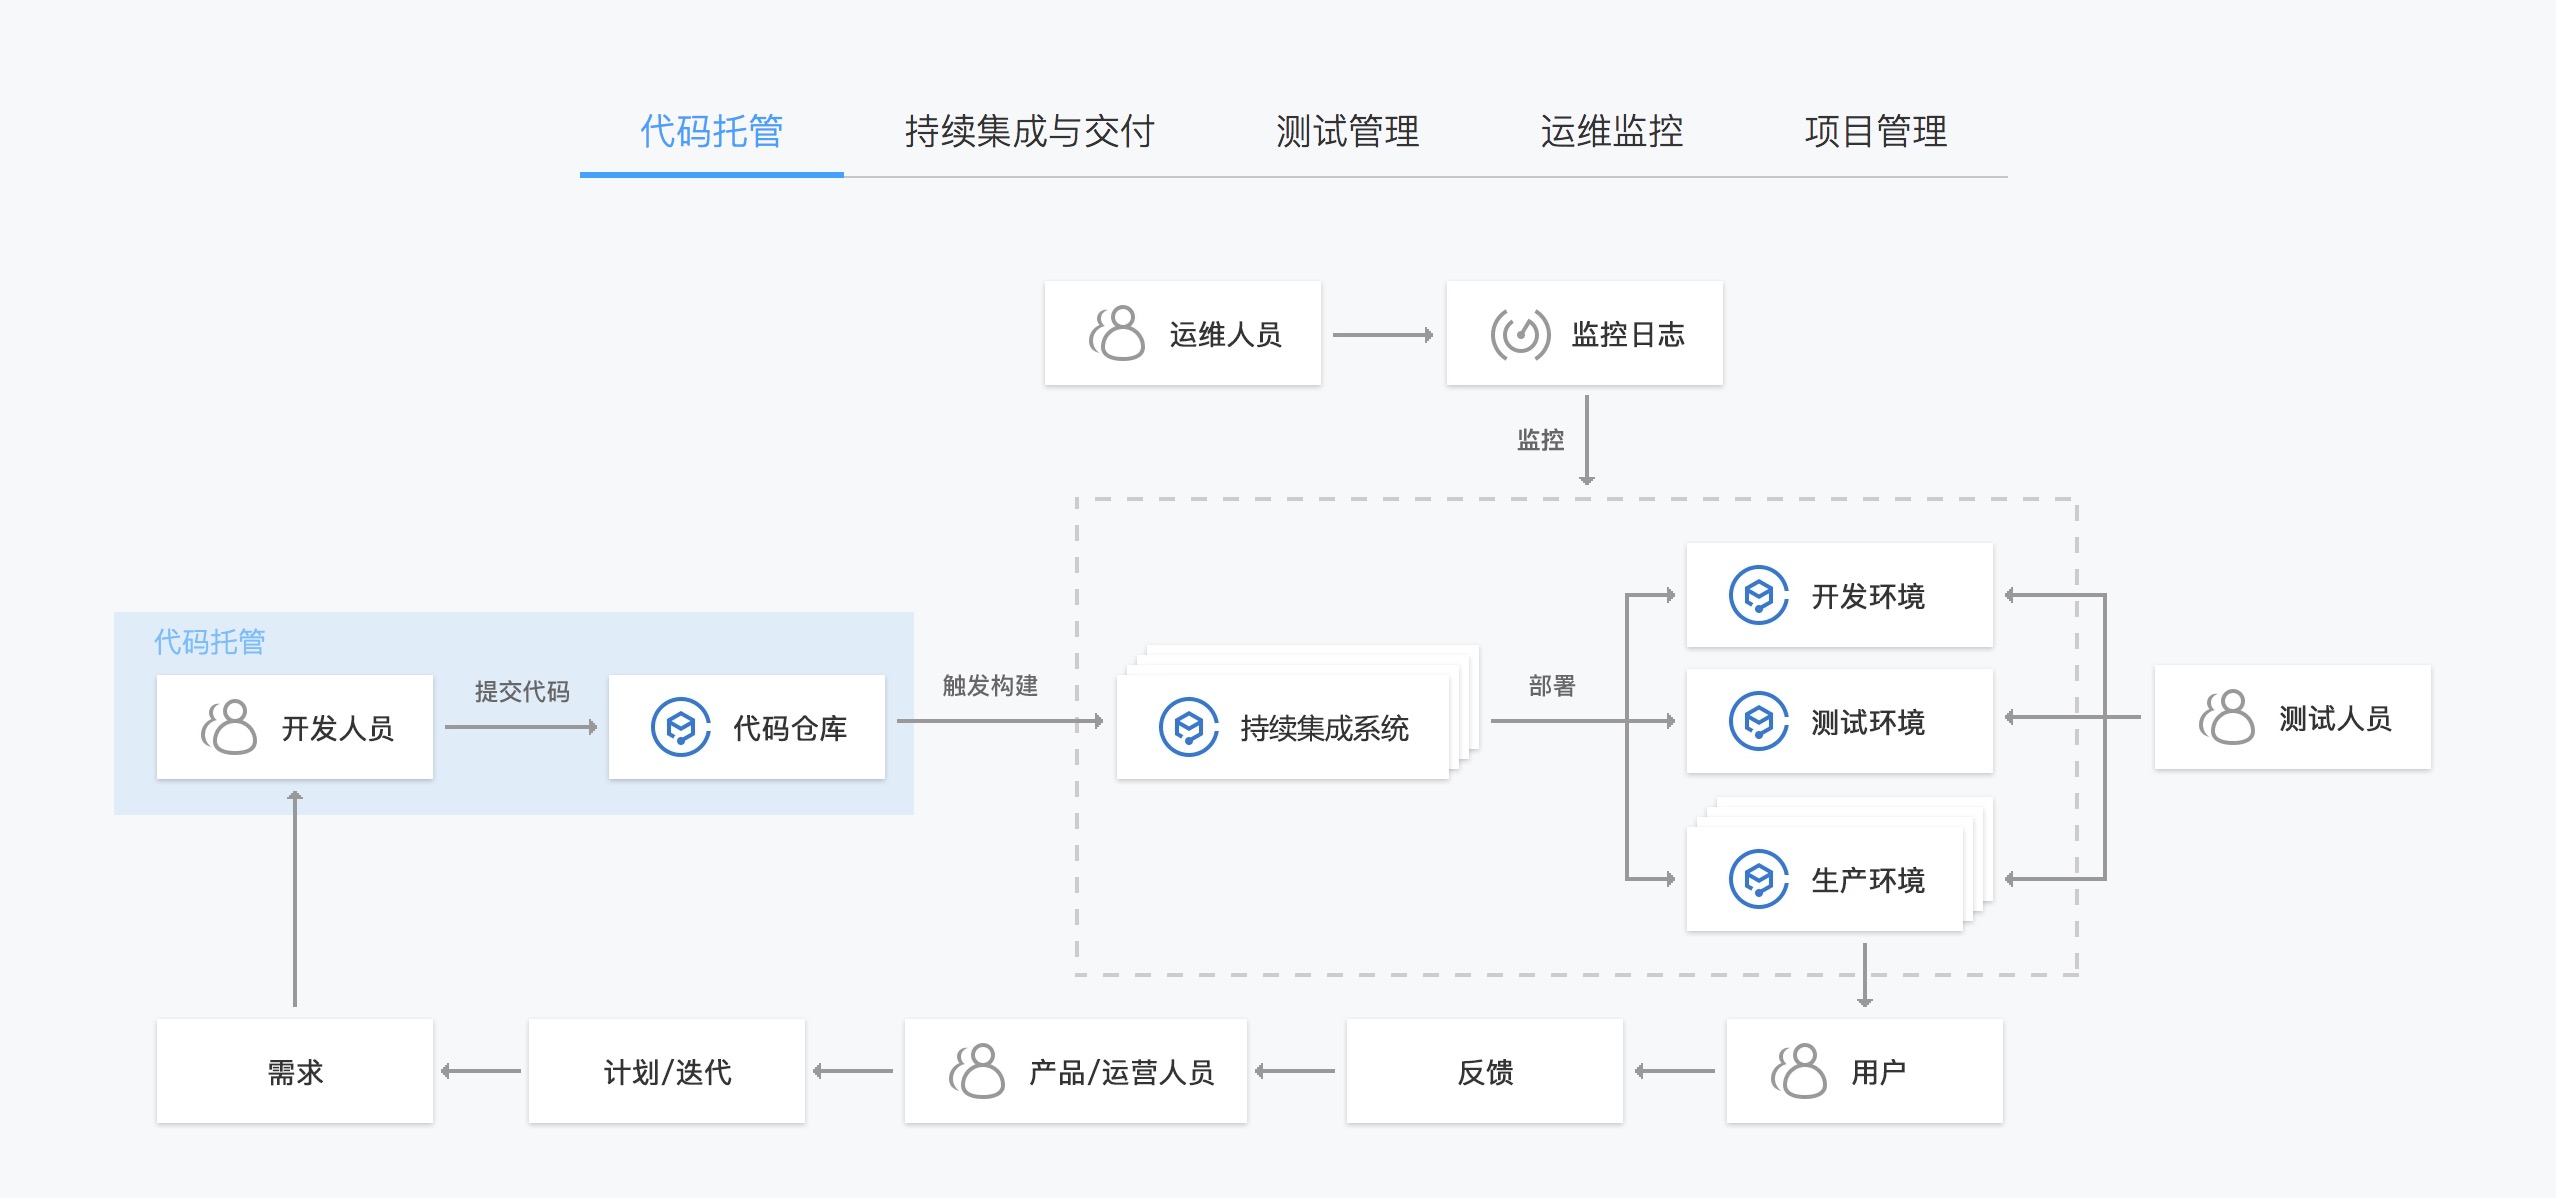Go to the 项目管理 tab
Image resolution: width=2556 pixels, height=1198 pixels.
tap(1875, 131)
